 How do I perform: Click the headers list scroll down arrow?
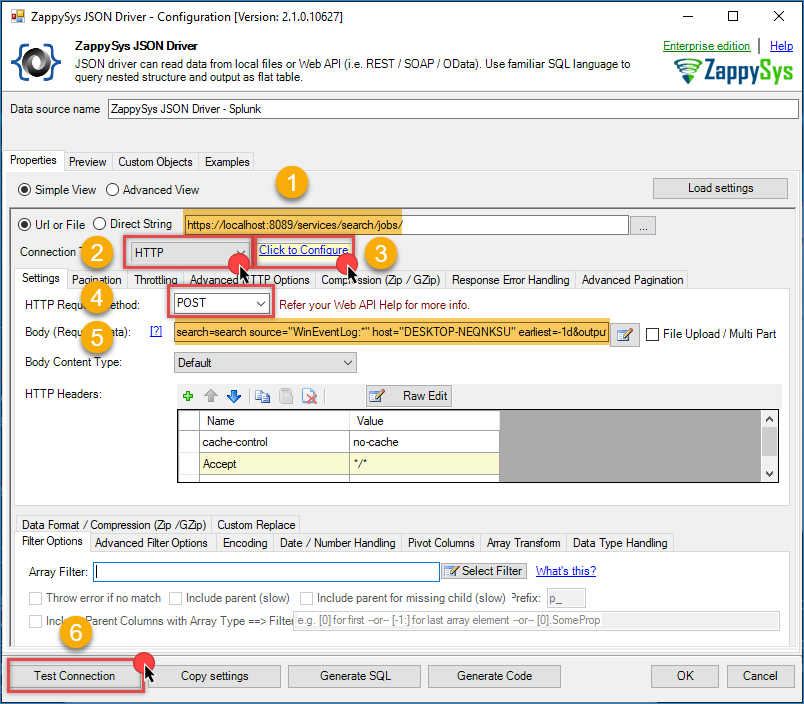tap(769, 474)
